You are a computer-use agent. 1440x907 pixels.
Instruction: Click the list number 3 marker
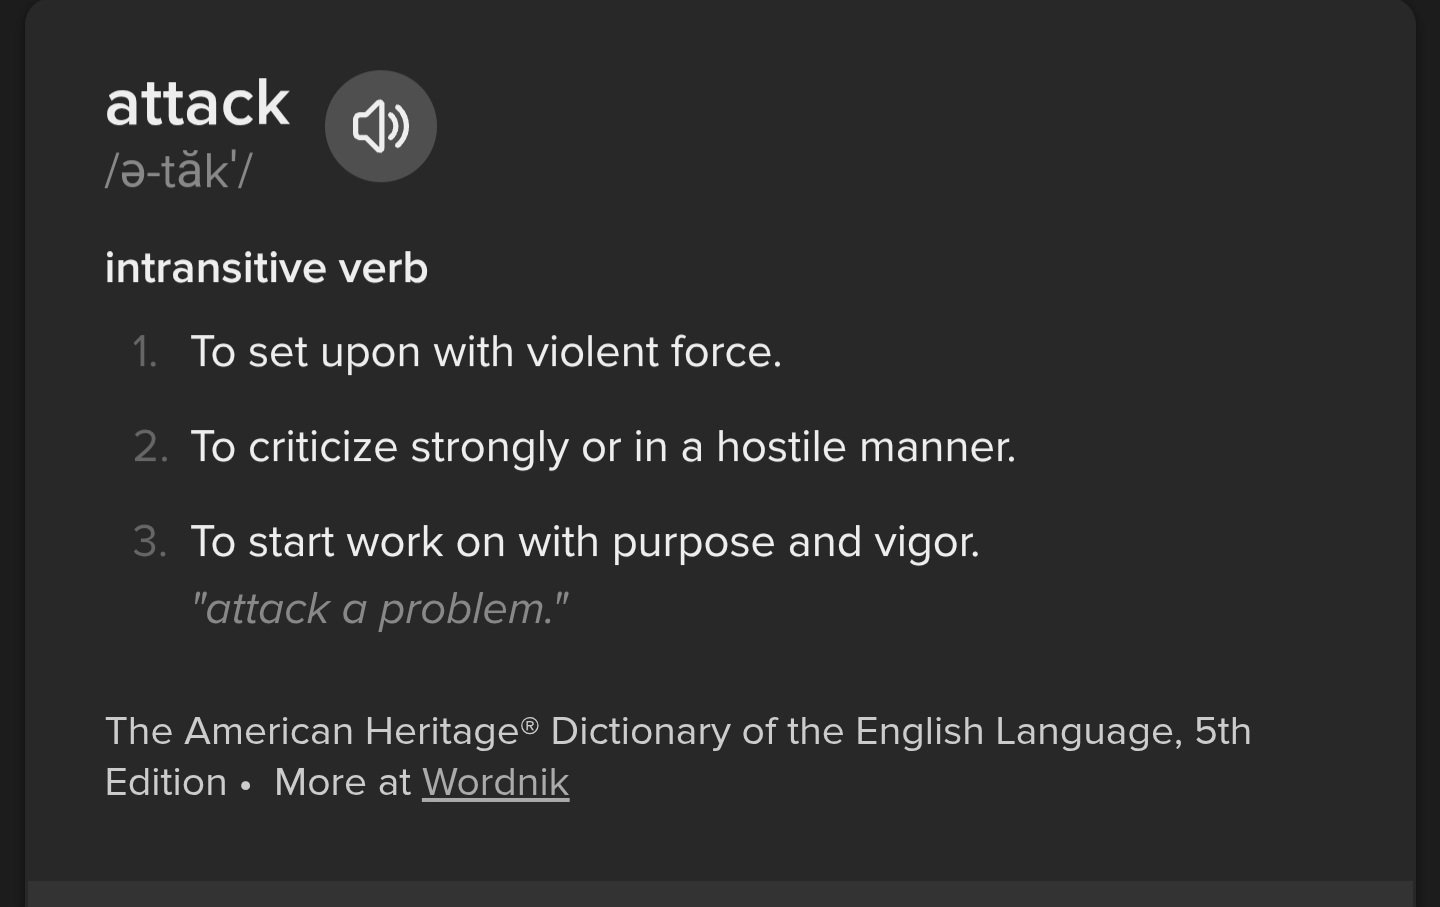(x=150, y=542)
